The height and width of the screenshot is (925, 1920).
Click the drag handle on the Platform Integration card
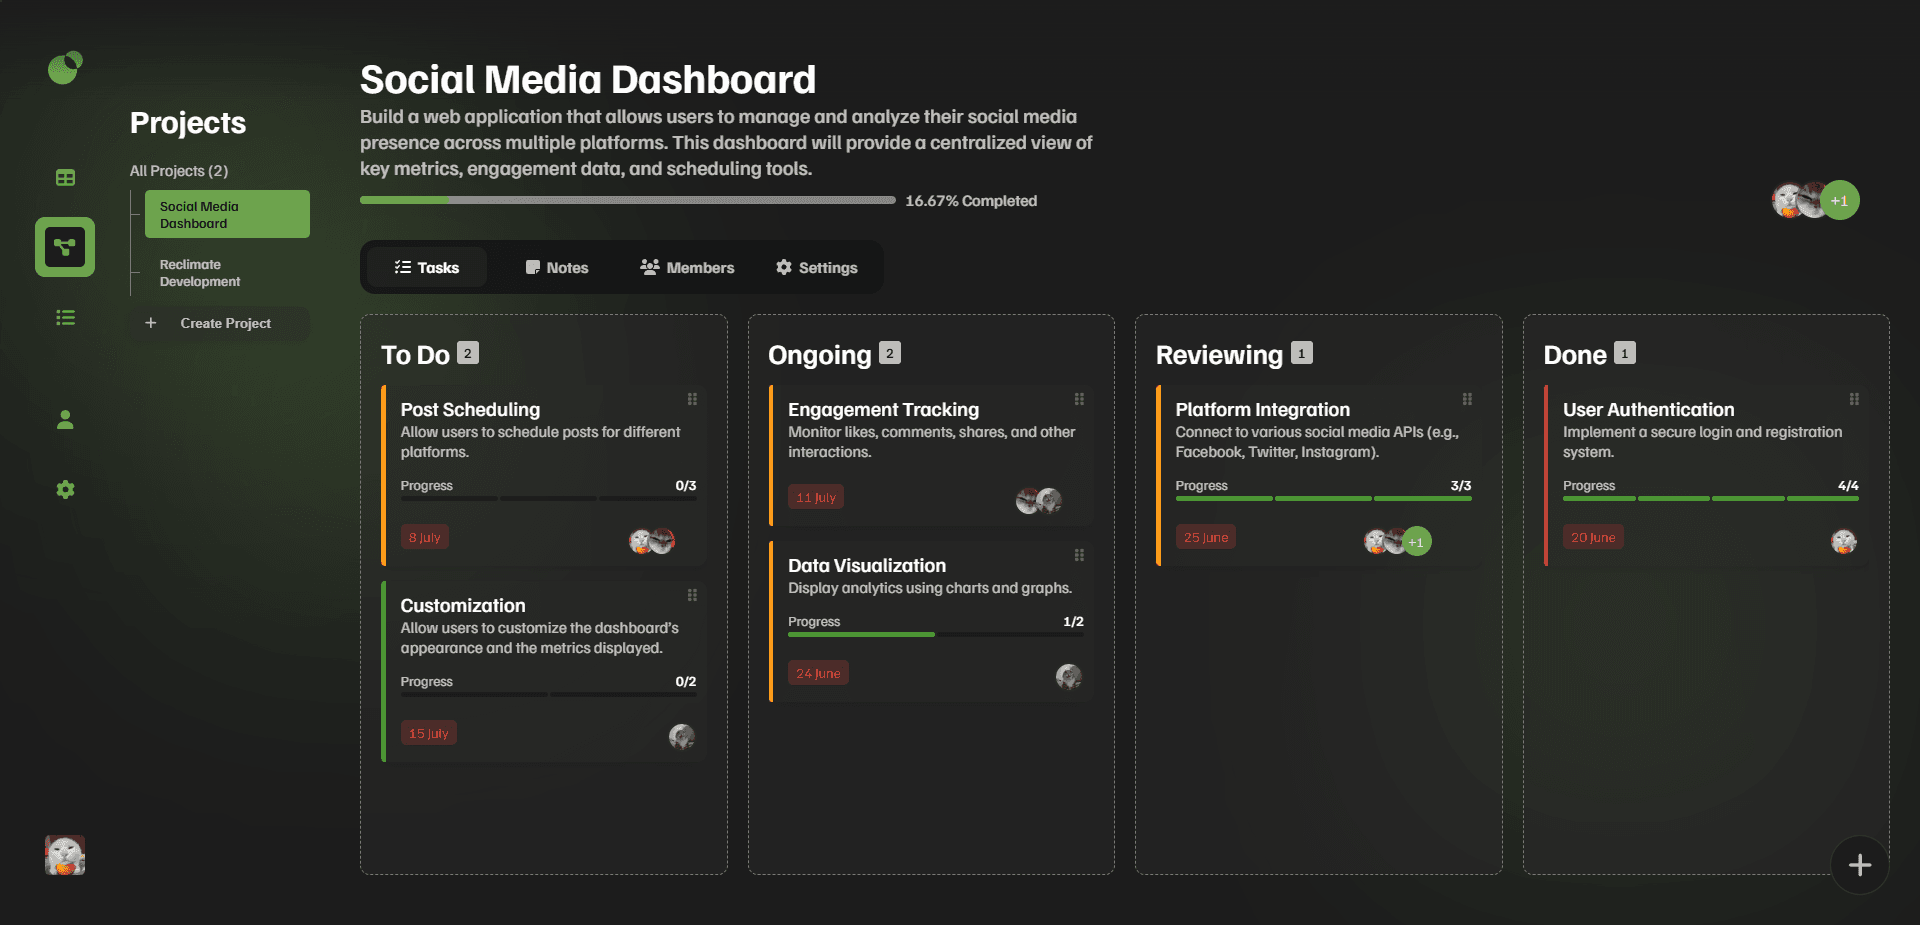coord(1467,399)
